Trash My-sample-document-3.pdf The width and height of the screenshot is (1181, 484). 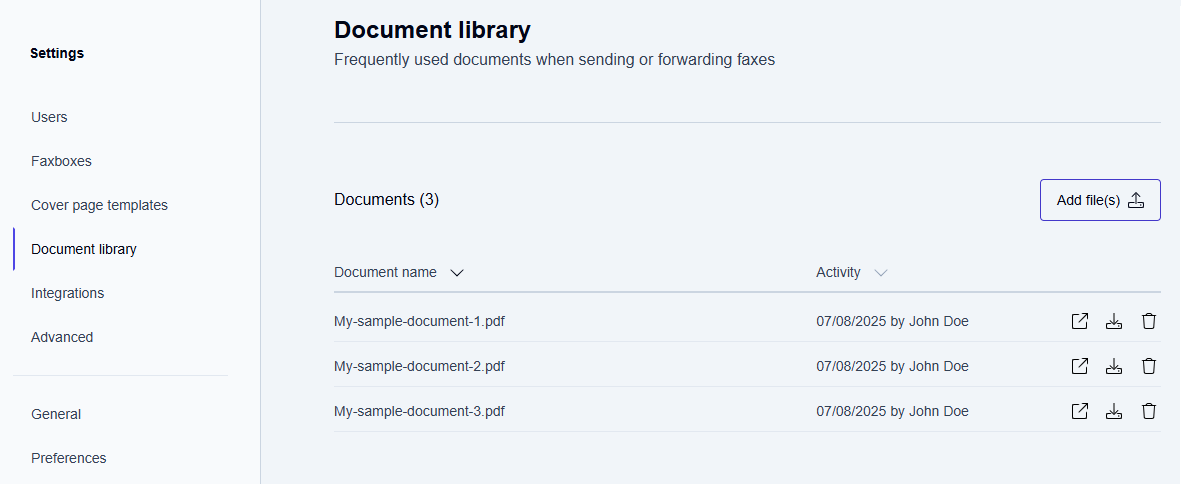point(1149,411)
